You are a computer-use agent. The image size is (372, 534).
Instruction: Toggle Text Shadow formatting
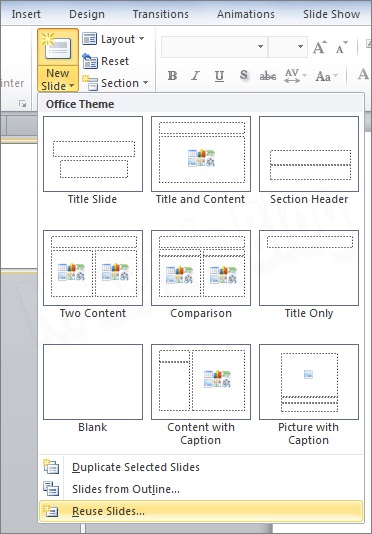click(x=243, y=75)
